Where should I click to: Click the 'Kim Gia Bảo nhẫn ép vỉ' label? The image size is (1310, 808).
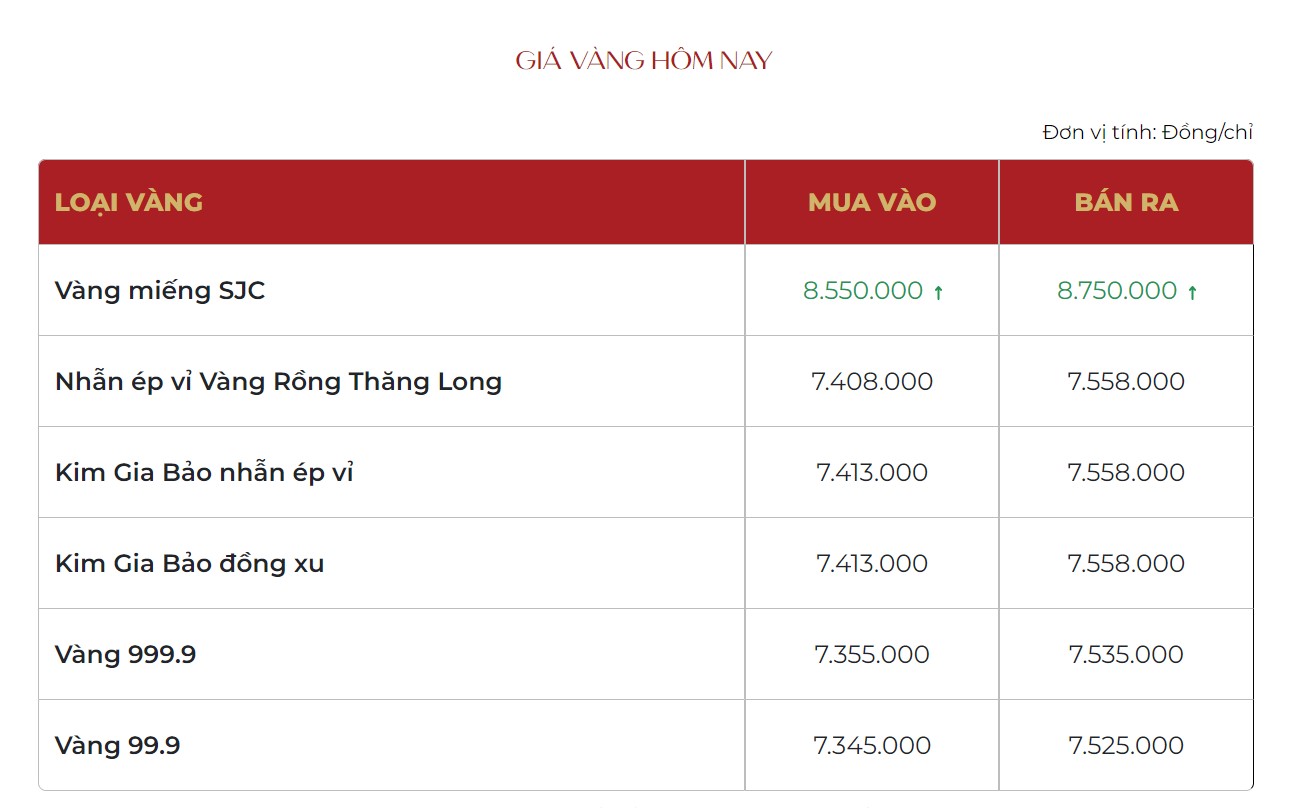click(x=204, y=472)
